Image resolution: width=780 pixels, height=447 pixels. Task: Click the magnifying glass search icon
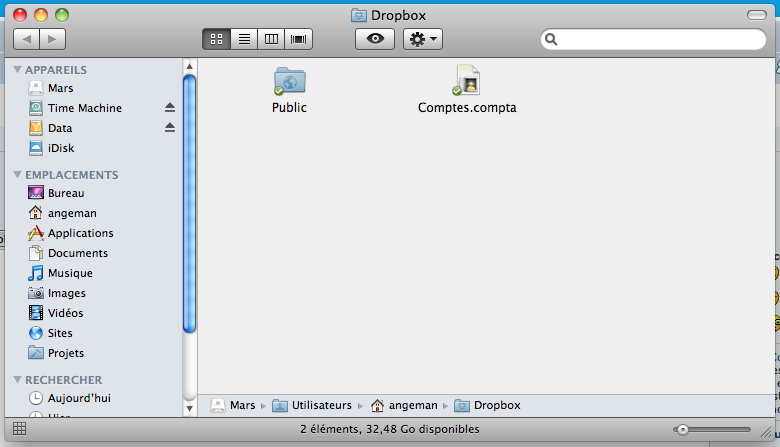(x=551, y=39)
